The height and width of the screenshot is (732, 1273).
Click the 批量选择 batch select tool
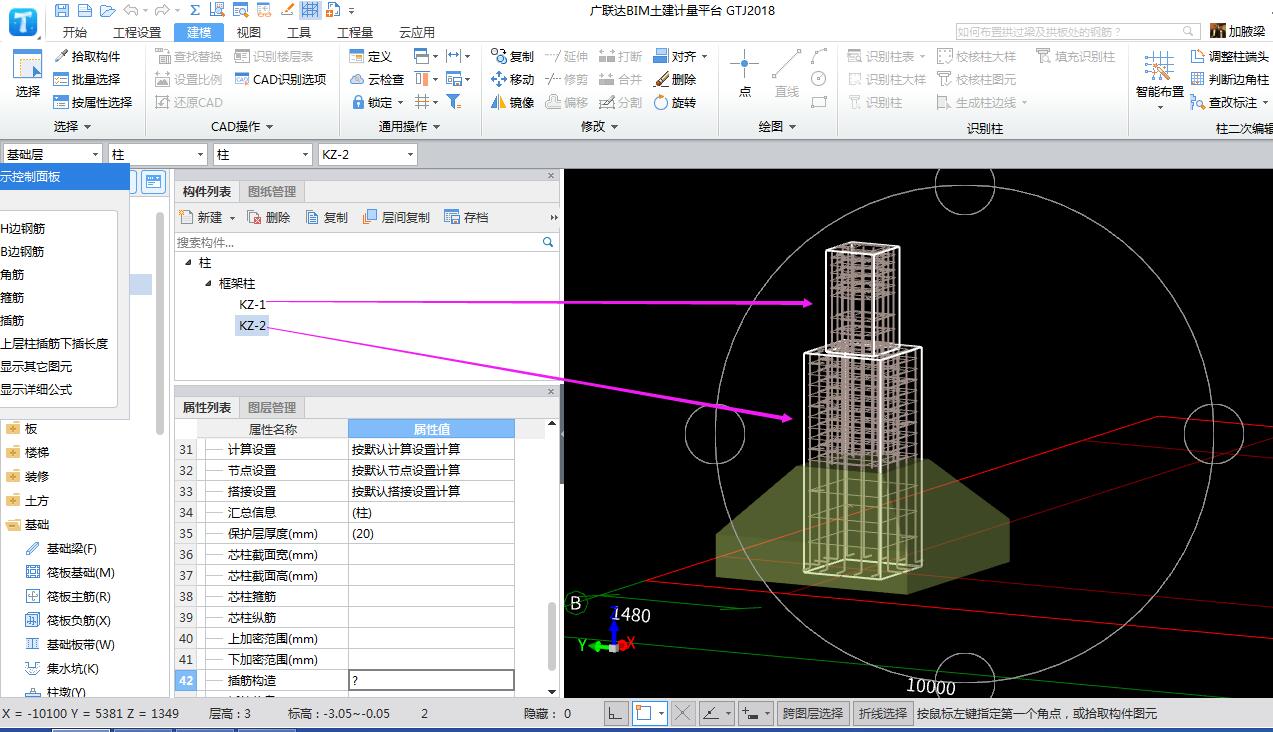tap(87, 79)
